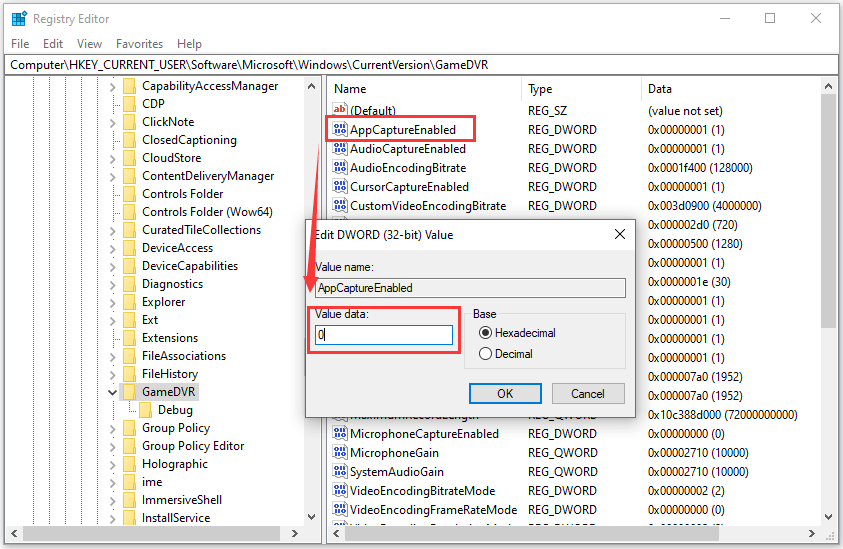Open the Favorites menu

click(x=139, y=44)
